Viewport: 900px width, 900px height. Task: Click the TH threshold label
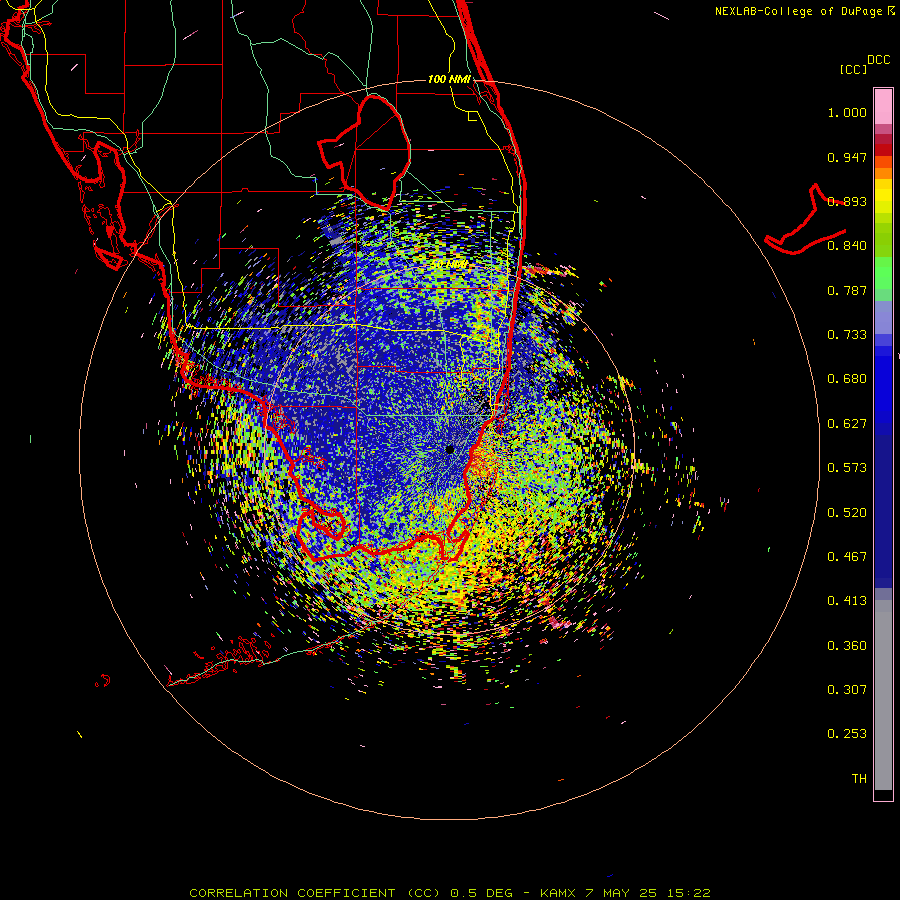[x=859, y=779]
